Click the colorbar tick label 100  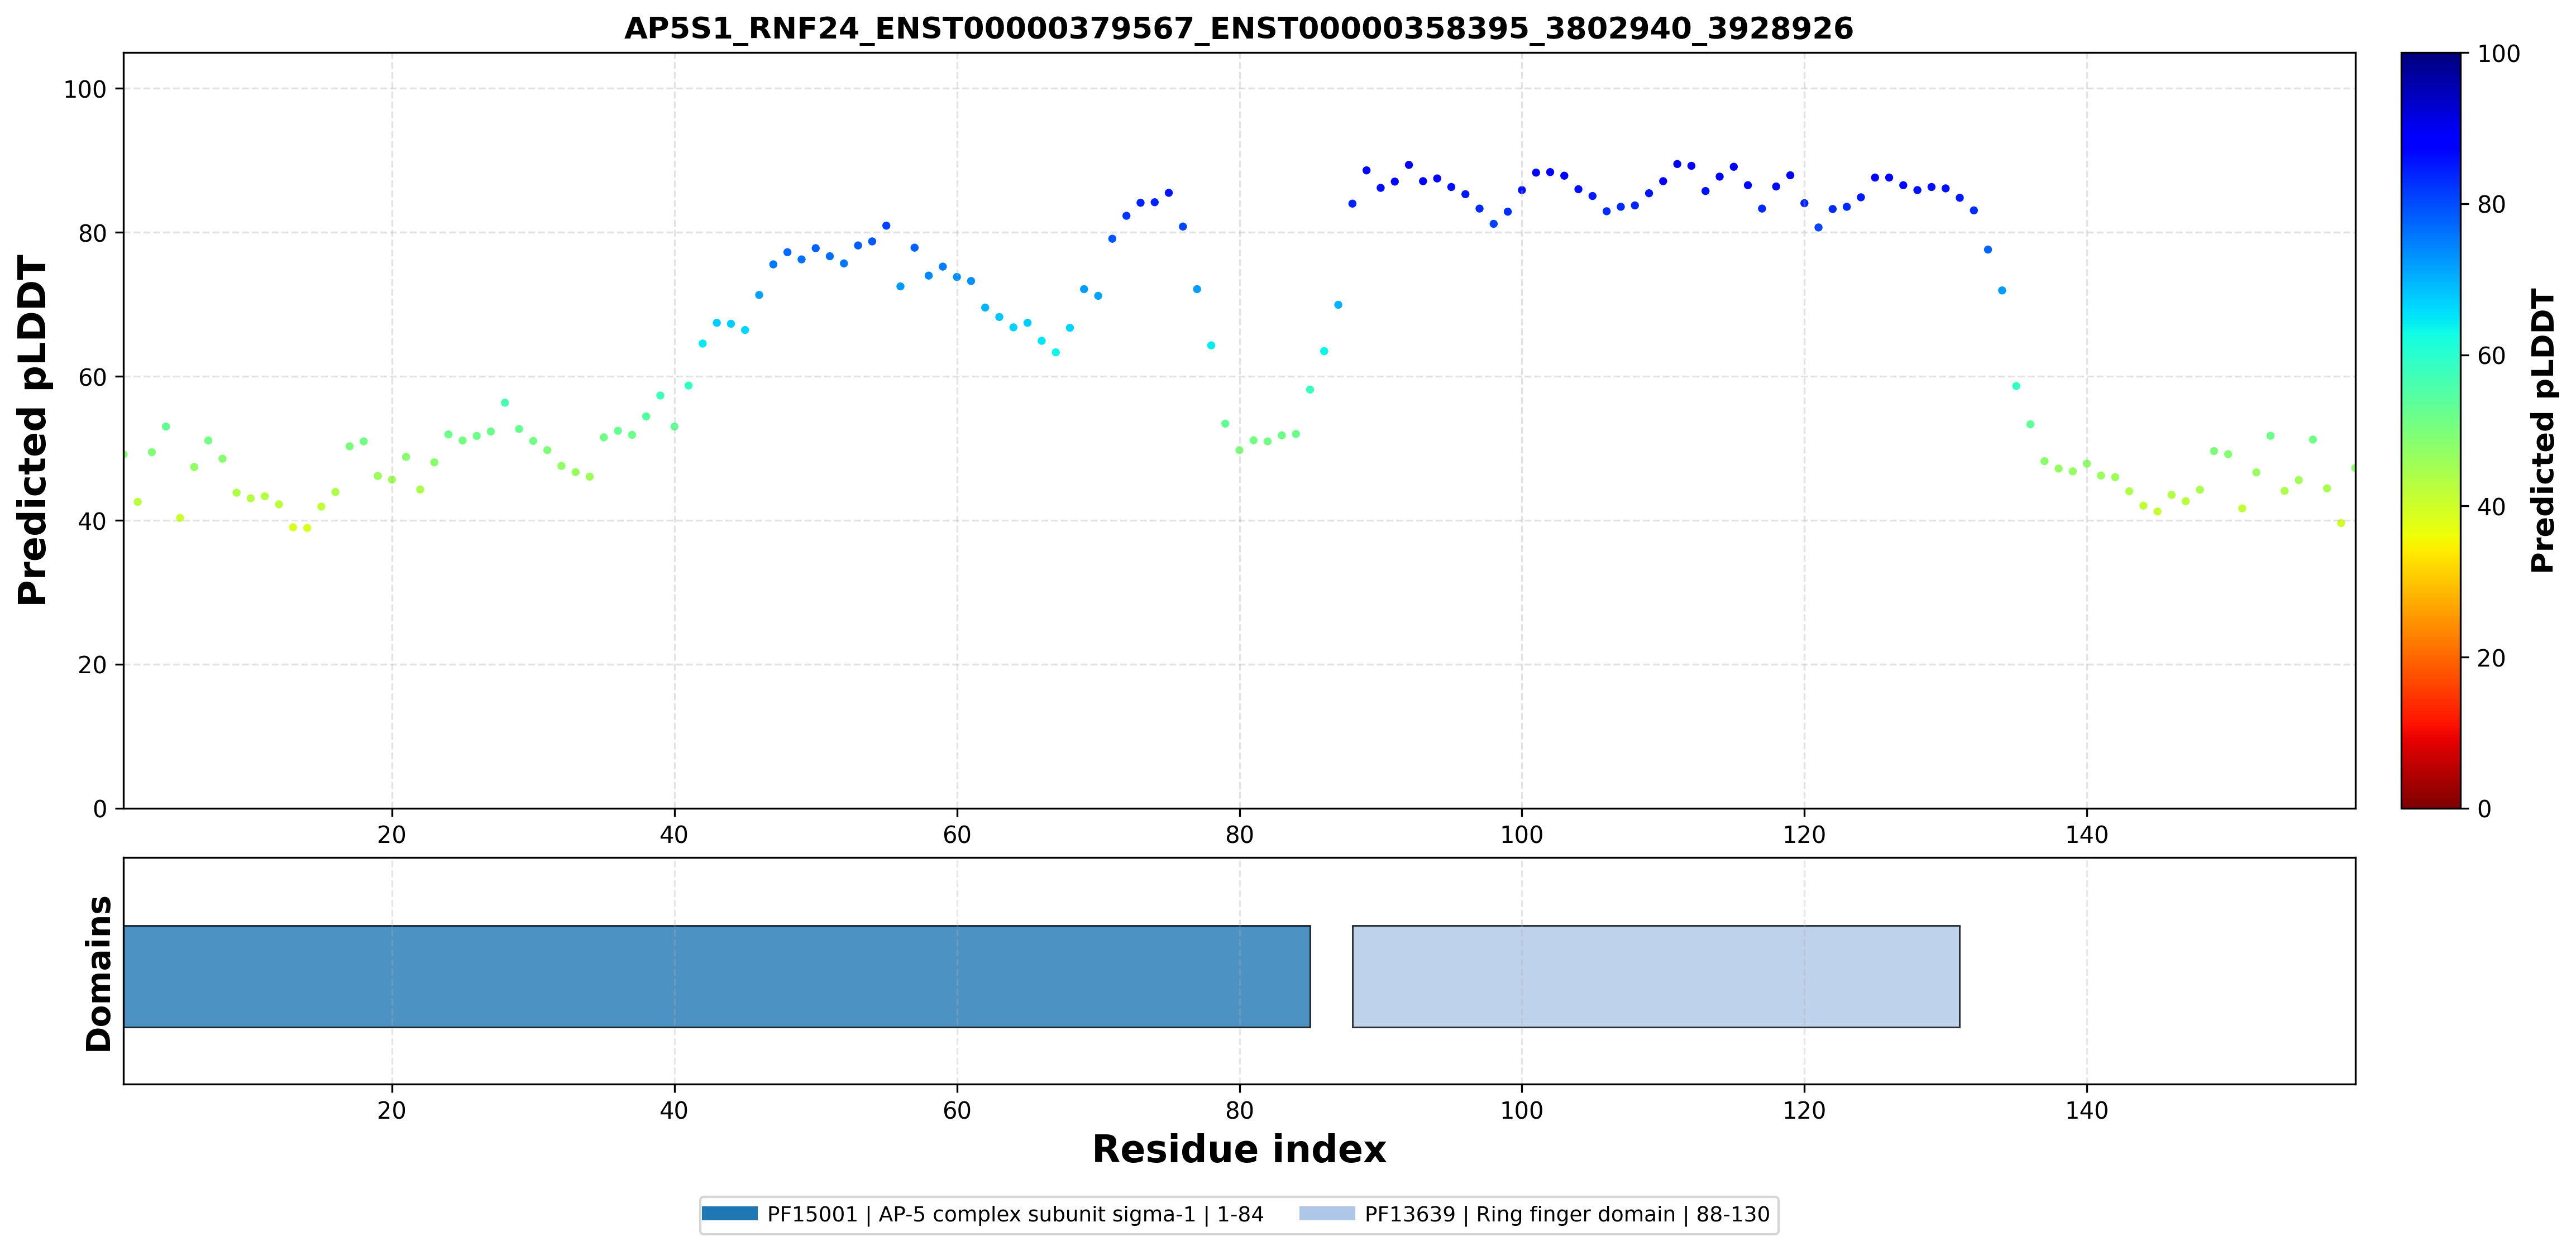[x=2498, y=54]
